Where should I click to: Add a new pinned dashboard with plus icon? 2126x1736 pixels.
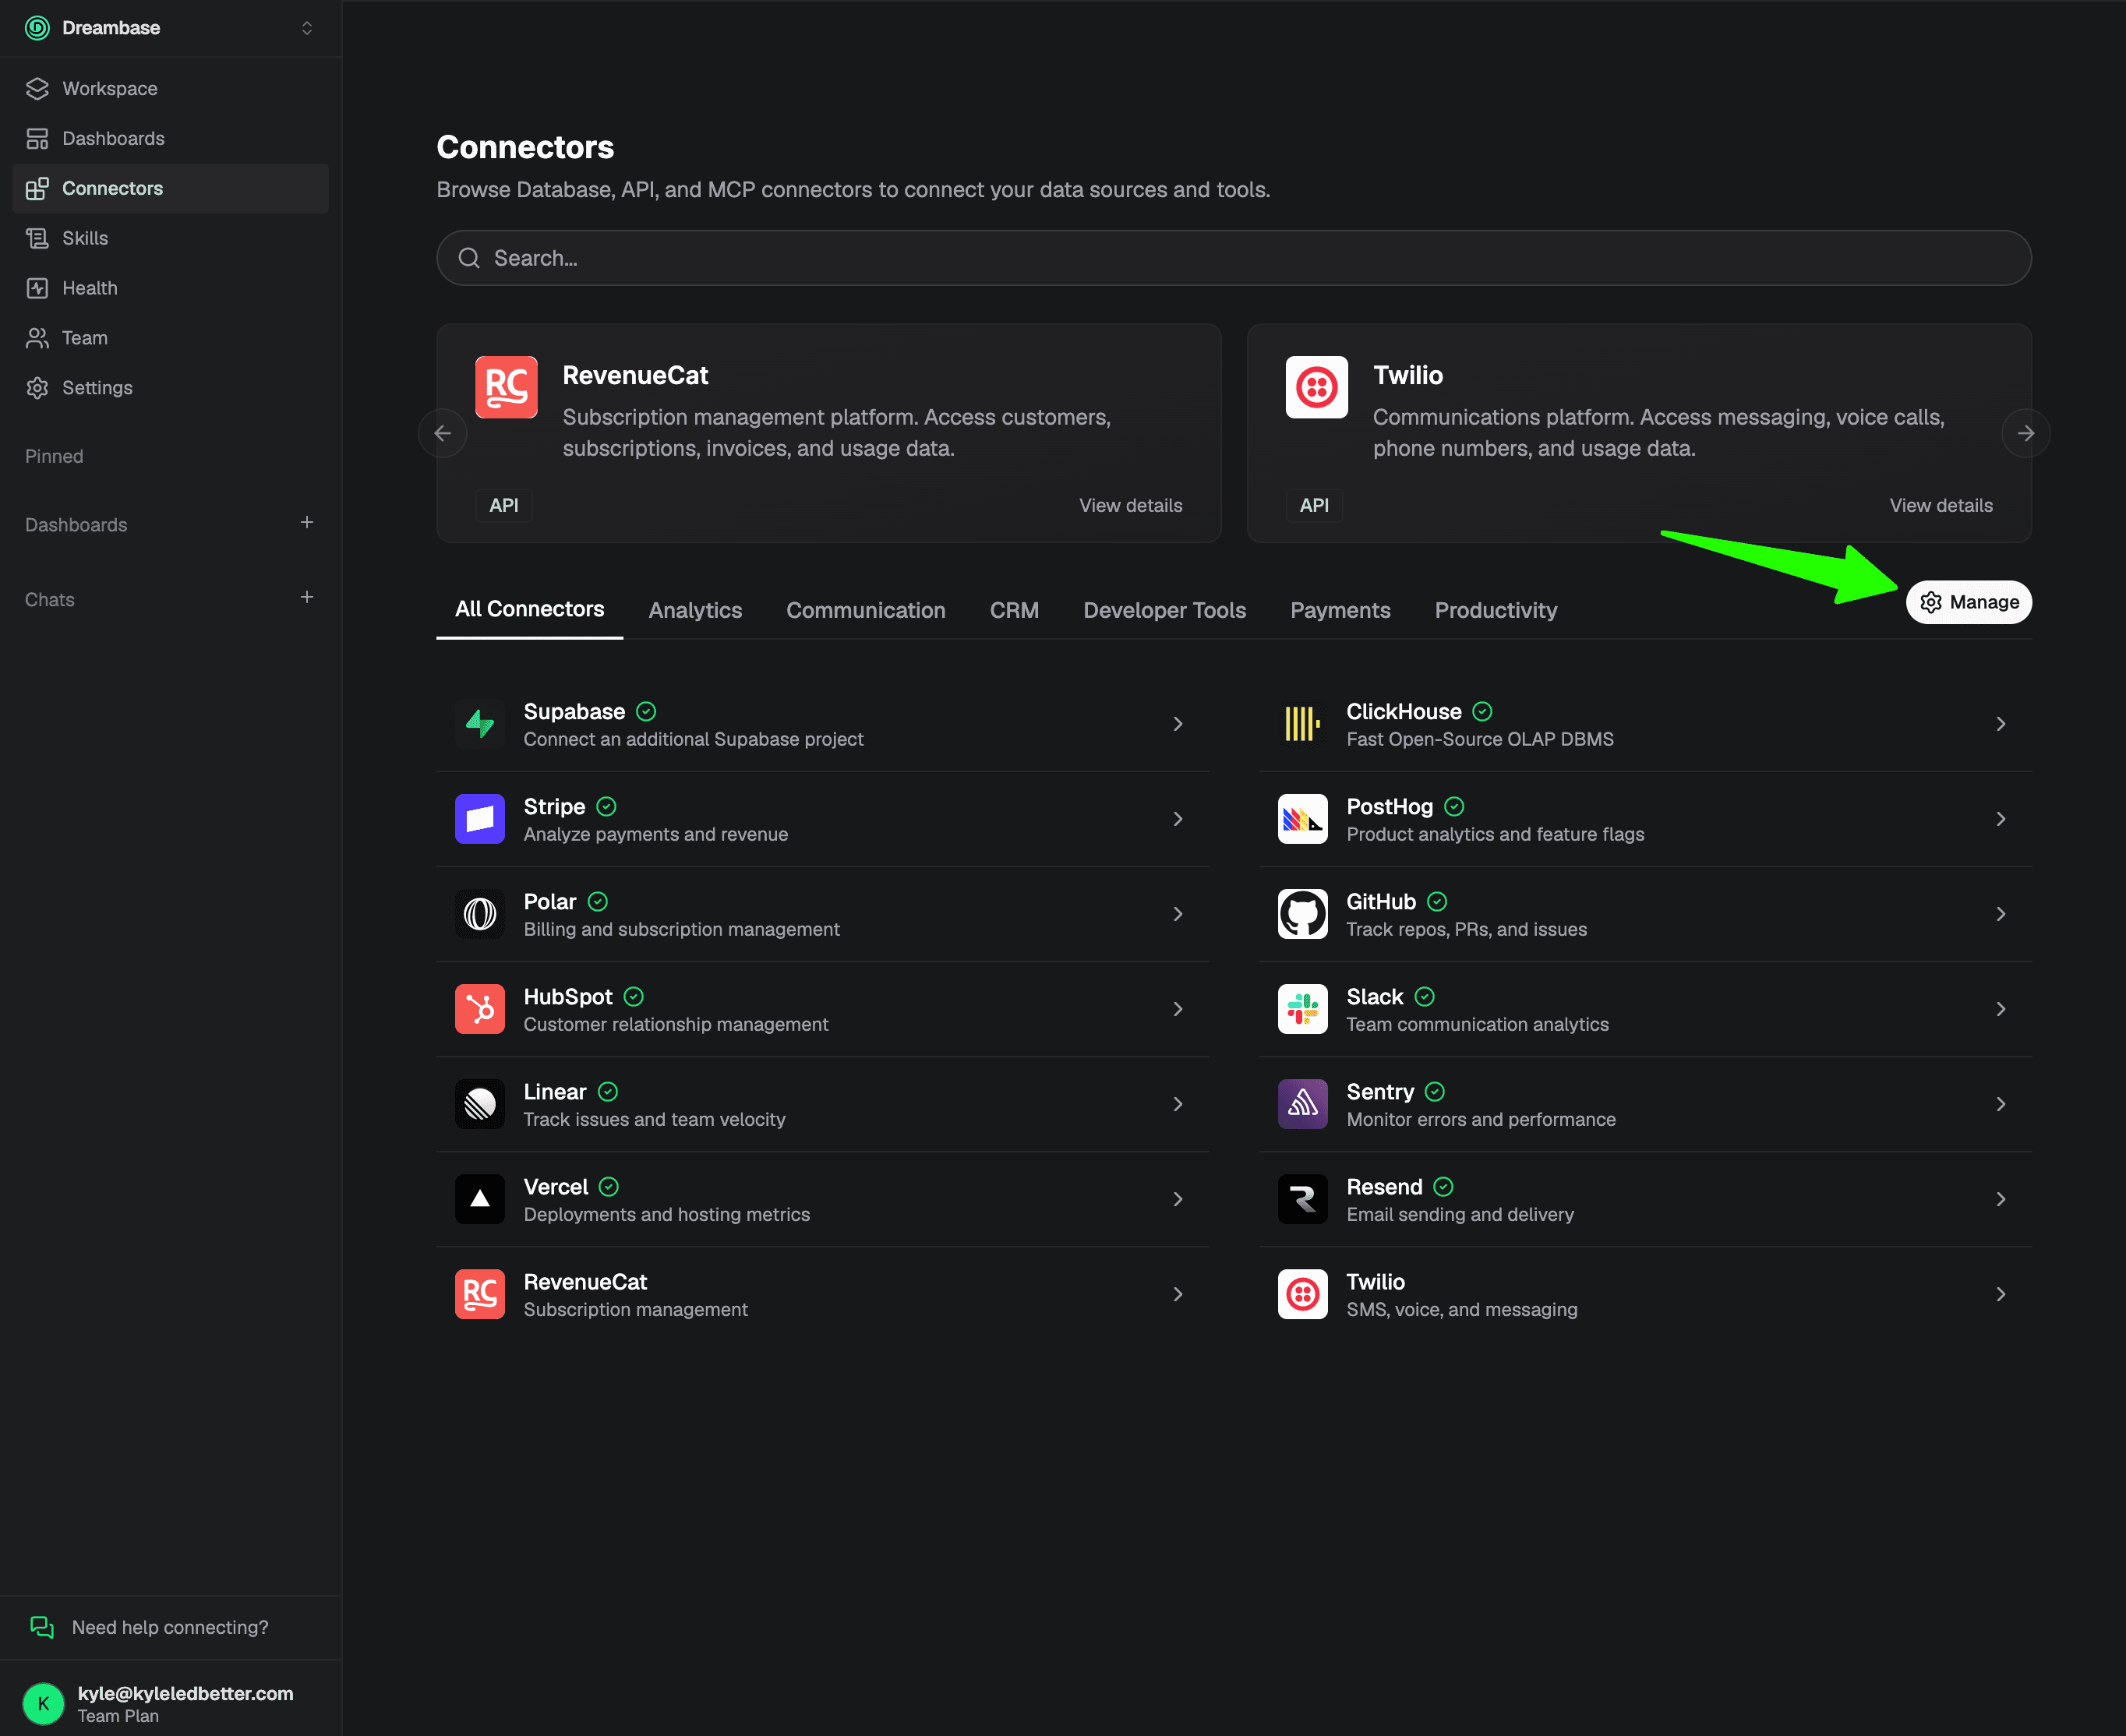pyautogui.click(x=307, y=523)
